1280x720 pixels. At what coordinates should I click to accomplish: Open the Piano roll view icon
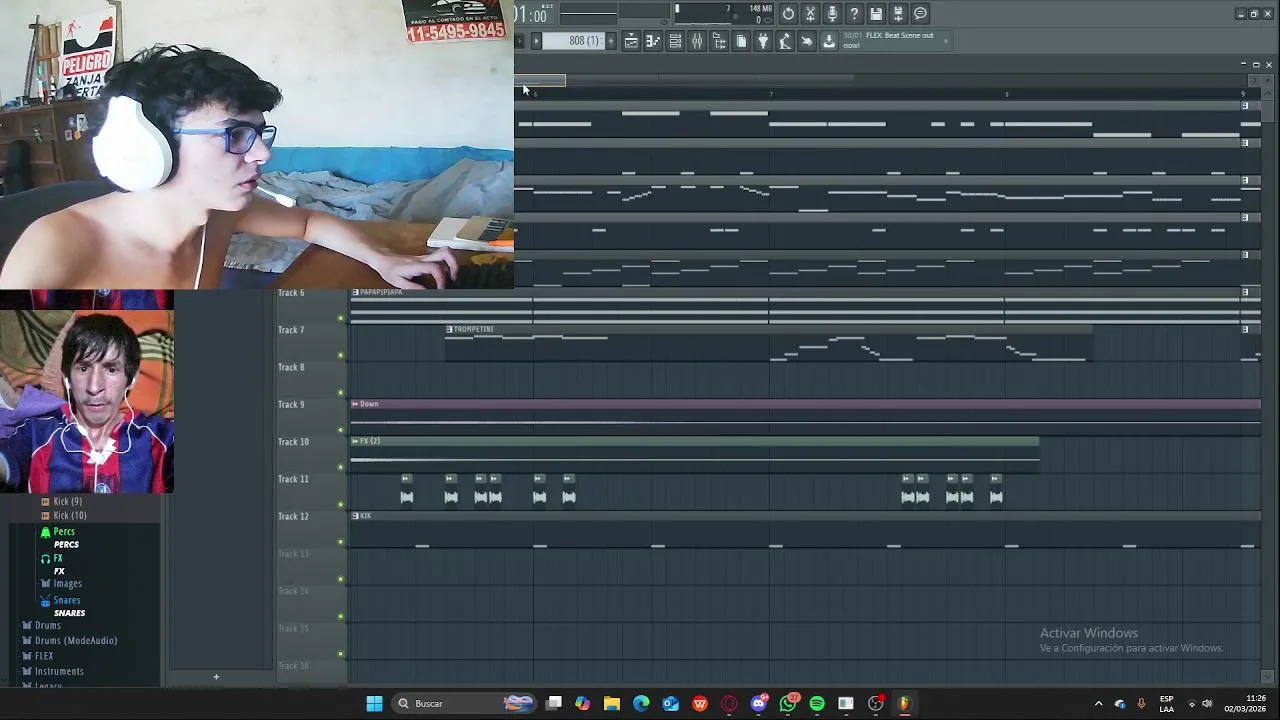pos(653,41)
